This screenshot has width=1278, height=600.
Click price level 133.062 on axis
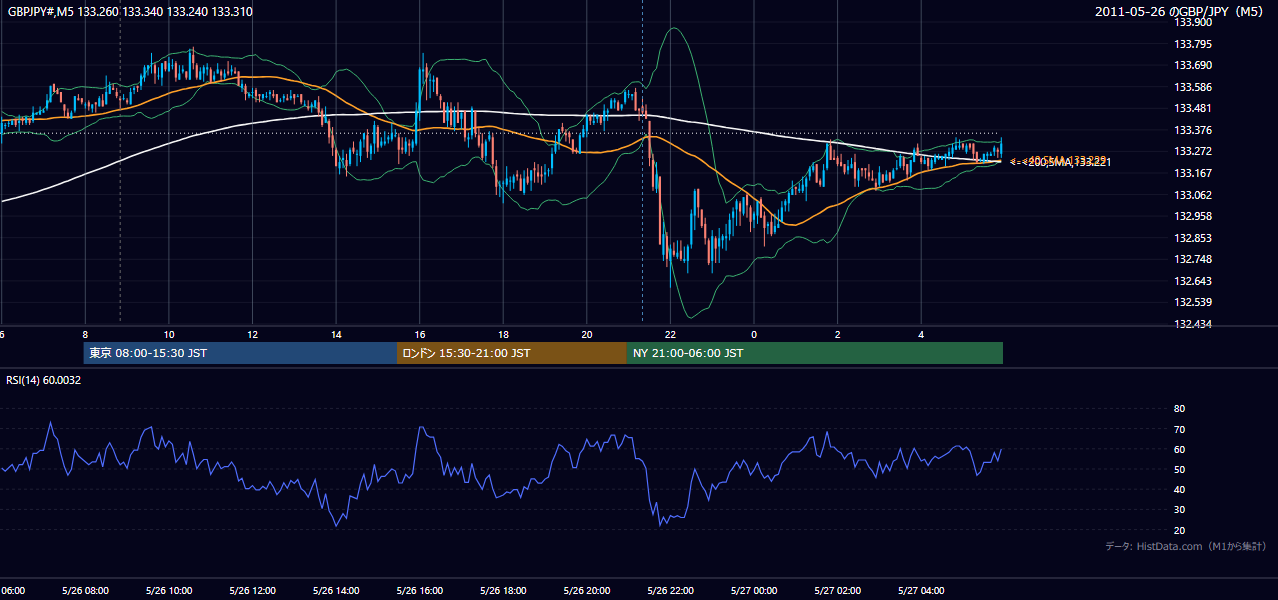[1194, 195]
